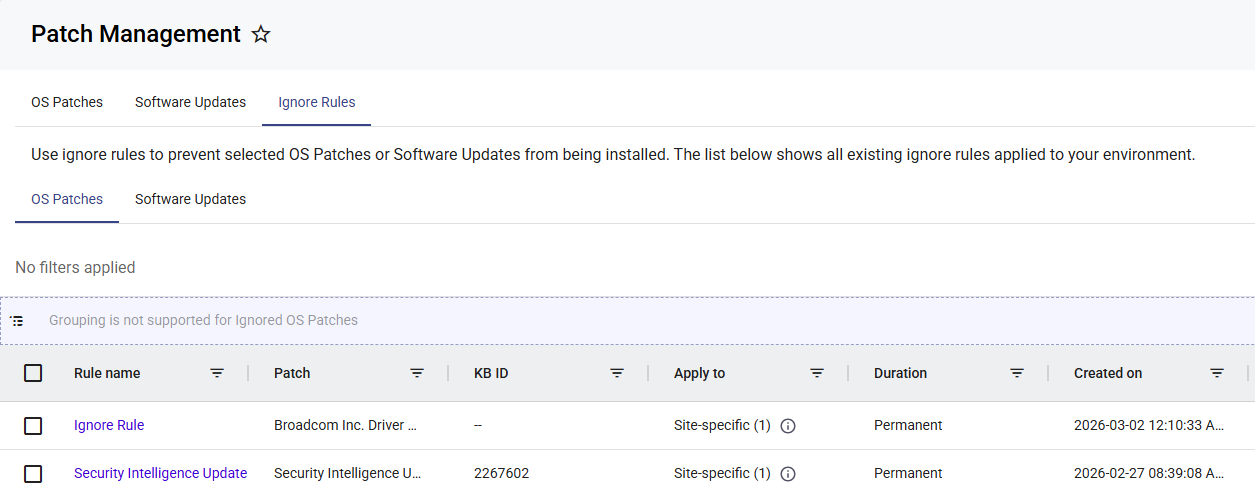Click the grouping list icon
The height and width of the screenshot is (497, 1255).
17,321
